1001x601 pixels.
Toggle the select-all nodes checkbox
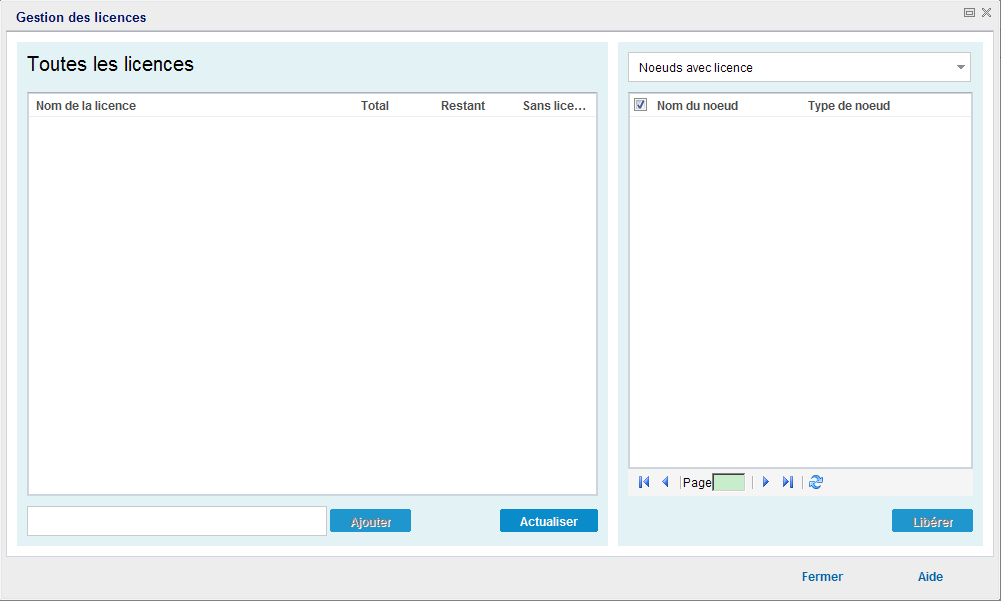tap(640, 104)
